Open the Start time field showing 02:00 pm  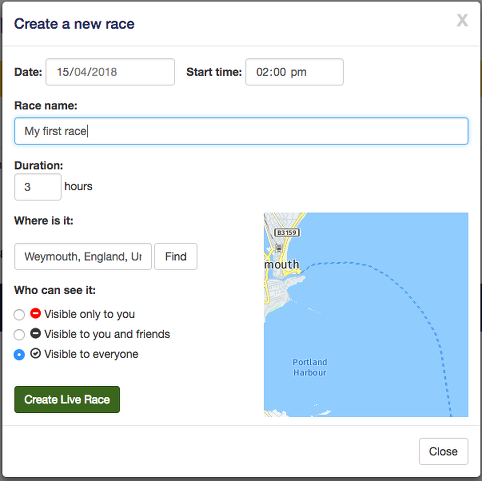click(294, 72)
